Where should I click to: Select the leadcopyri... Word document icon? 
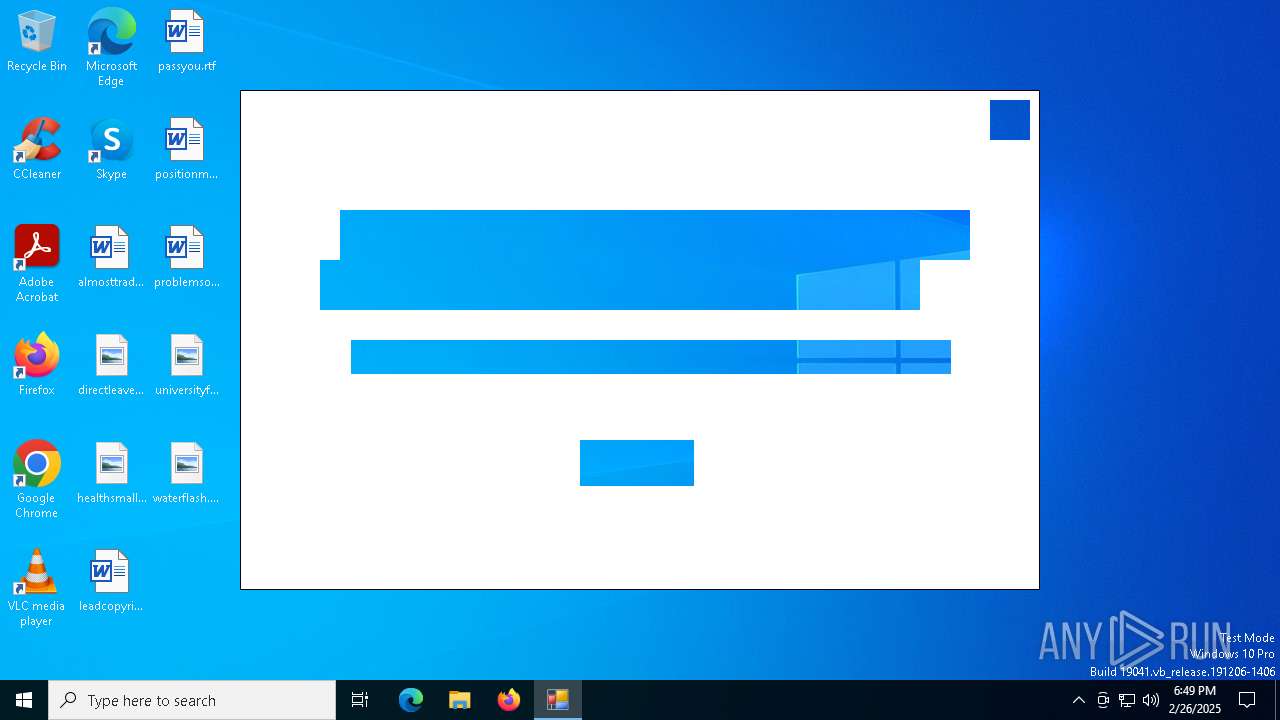[111, 582]
